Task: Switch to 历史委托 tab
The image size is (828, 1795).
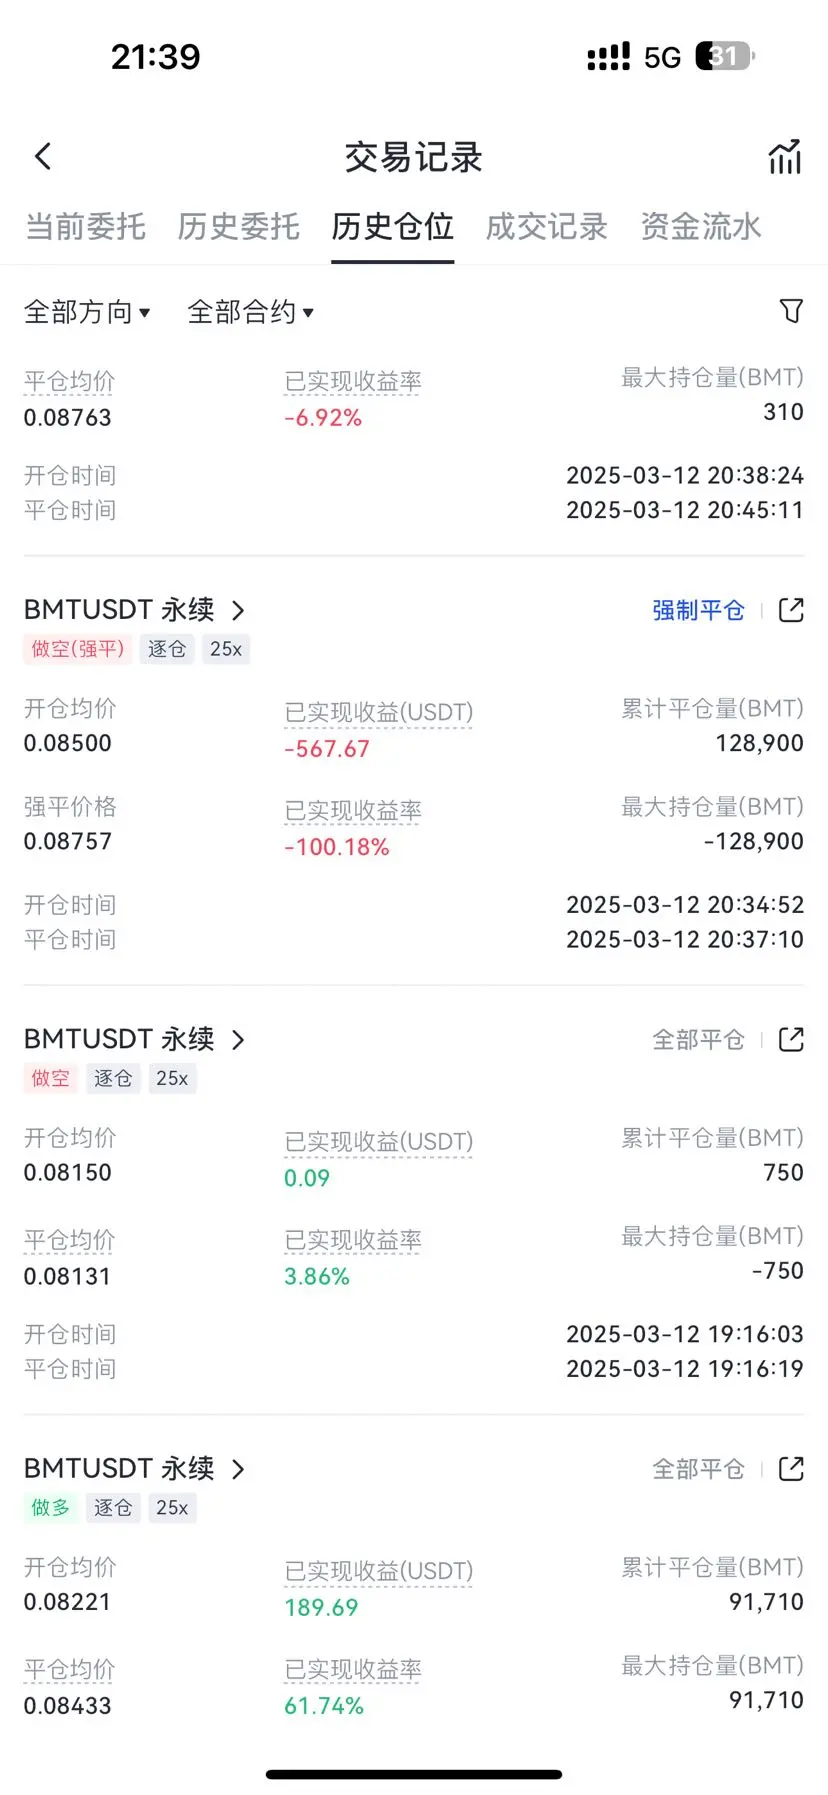Action: [x=239, y=227]
